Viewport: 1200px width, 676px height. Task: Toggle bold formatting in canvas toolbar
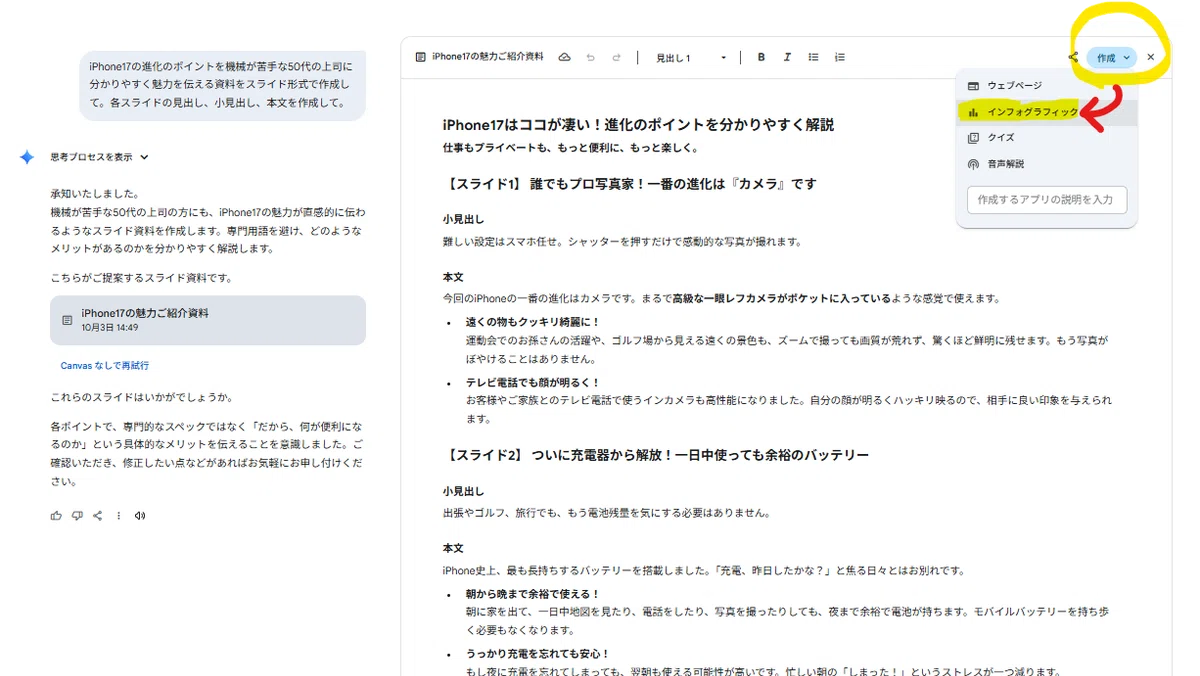pyautogui.click(x=761, y=58)
